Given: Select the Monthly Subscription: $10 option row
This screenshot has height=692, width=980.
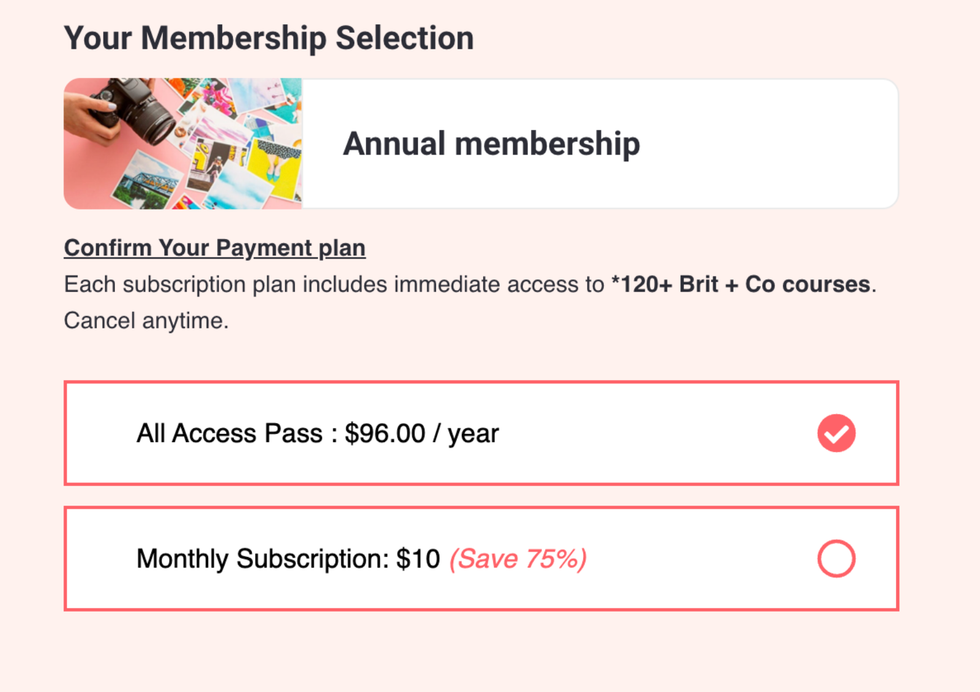Looking at the screenshot, I should [480, 559].
